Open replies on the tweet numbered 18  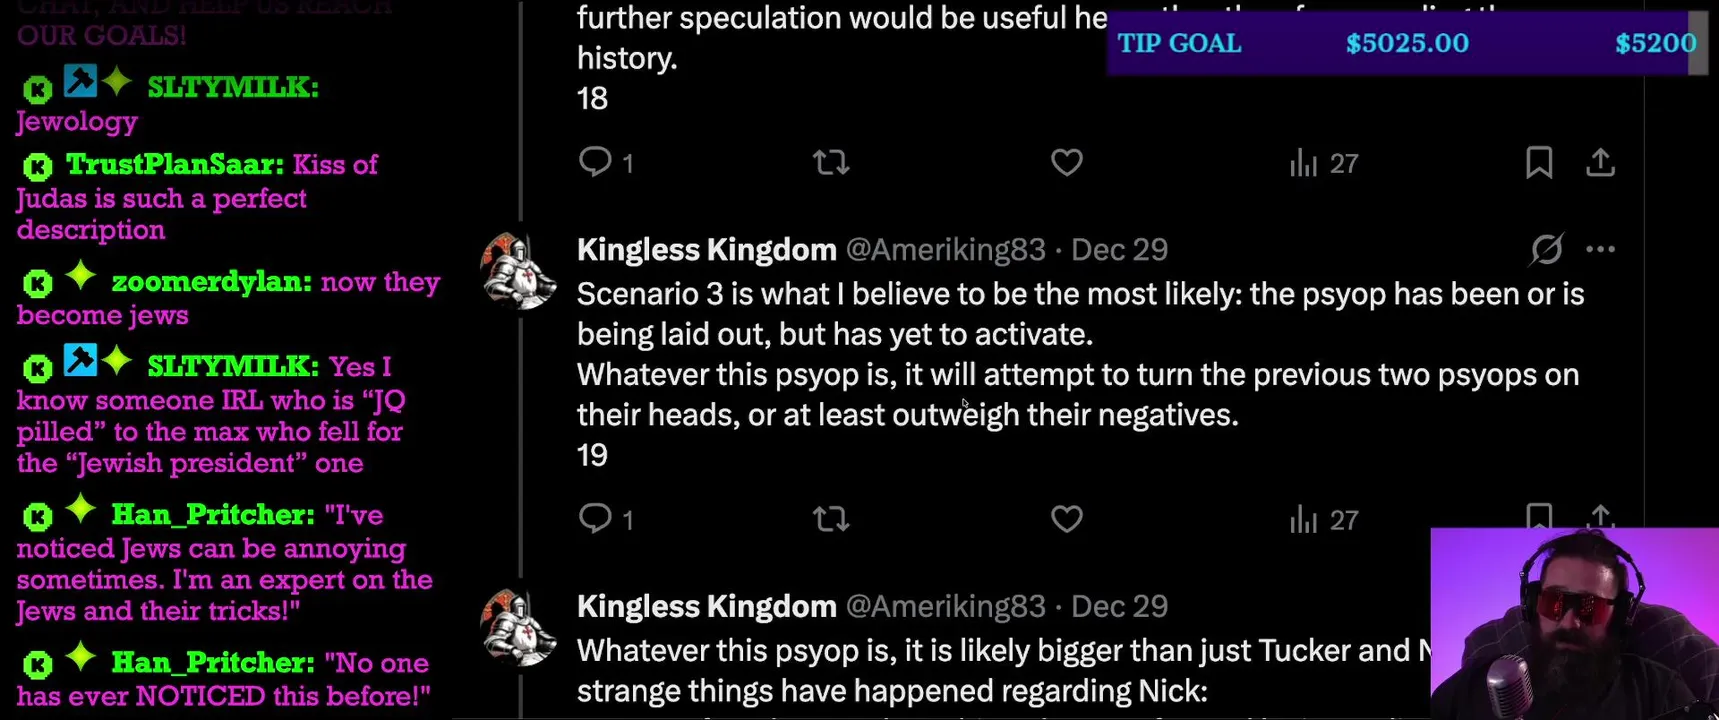[596, 162]
